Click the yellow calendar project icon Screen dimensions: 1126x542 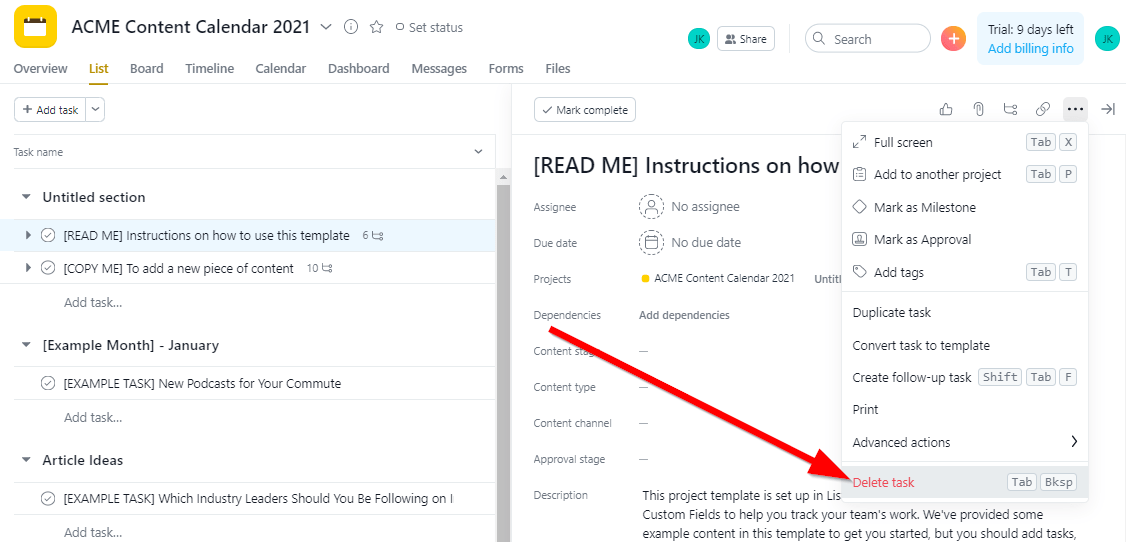click(x=35, y=27)
